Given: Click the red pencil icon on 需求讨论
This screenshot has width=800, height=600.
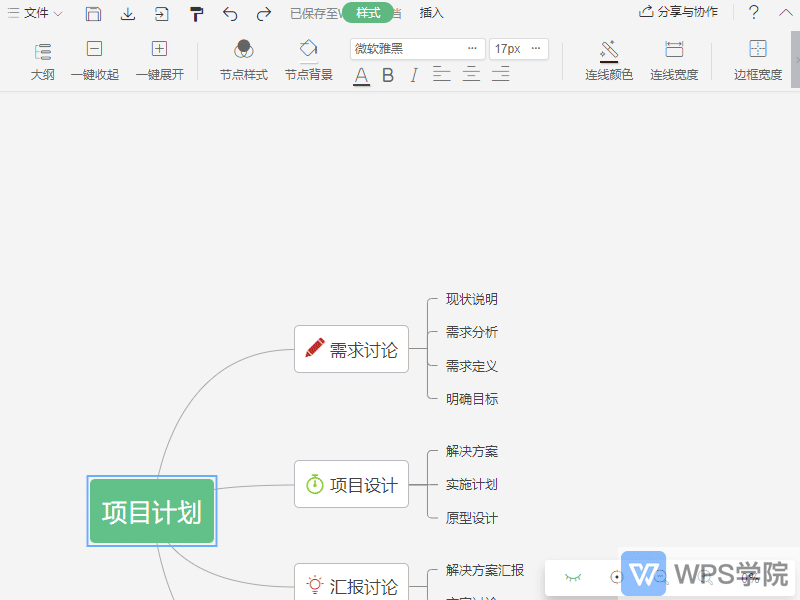Looking at the screenshot, I should point(315,348).
